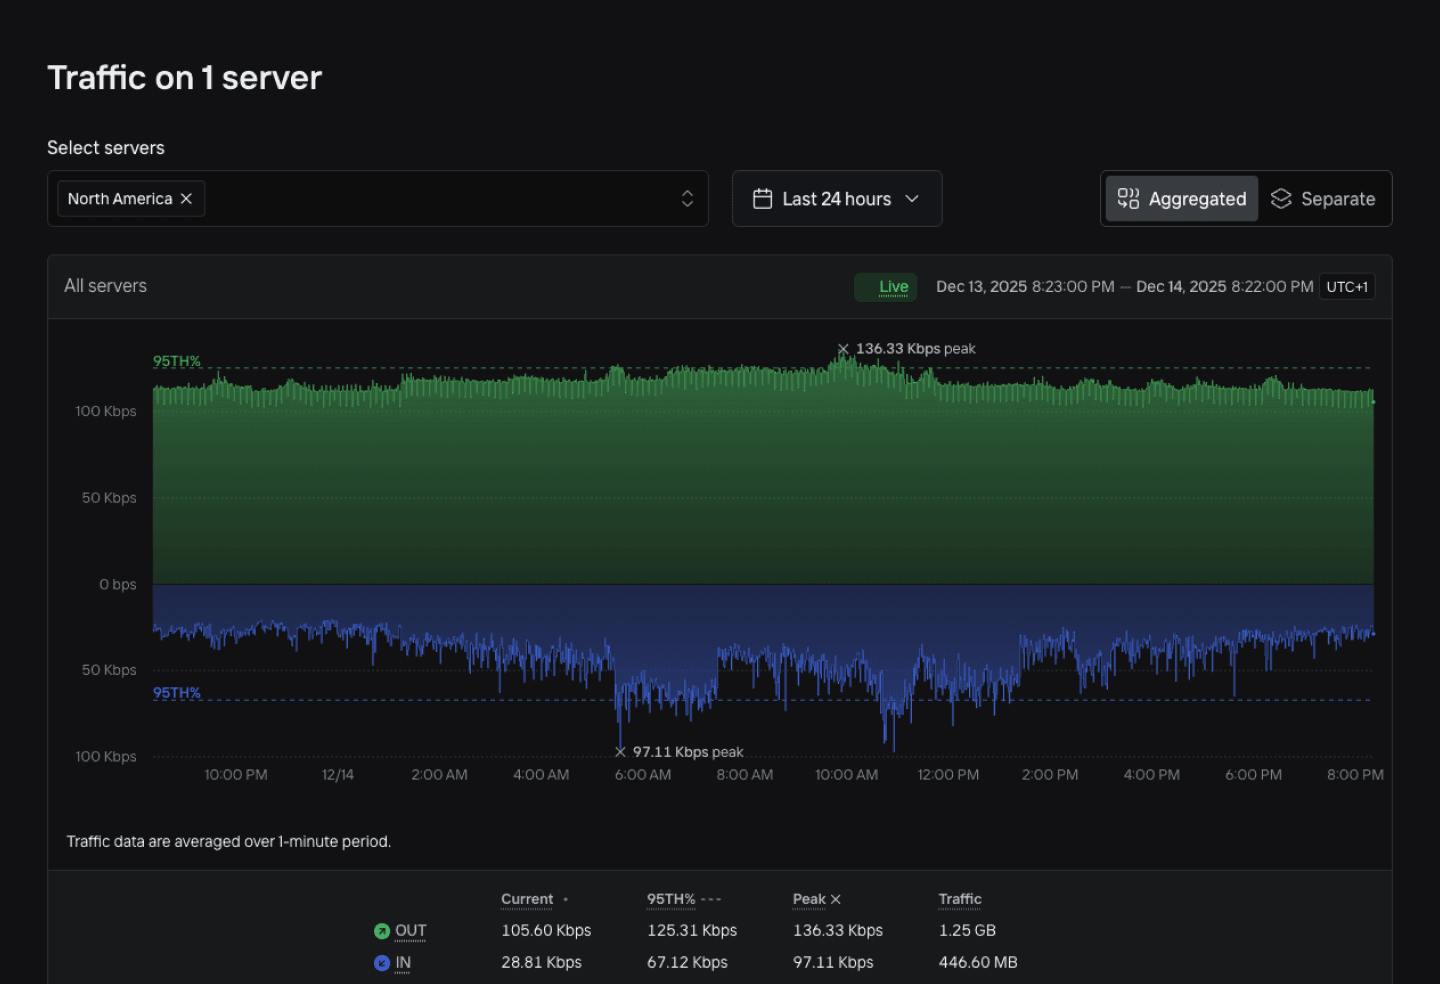Expand the server selection dropdown arrows
1440x984 pixels.
(x=687, y=199)
